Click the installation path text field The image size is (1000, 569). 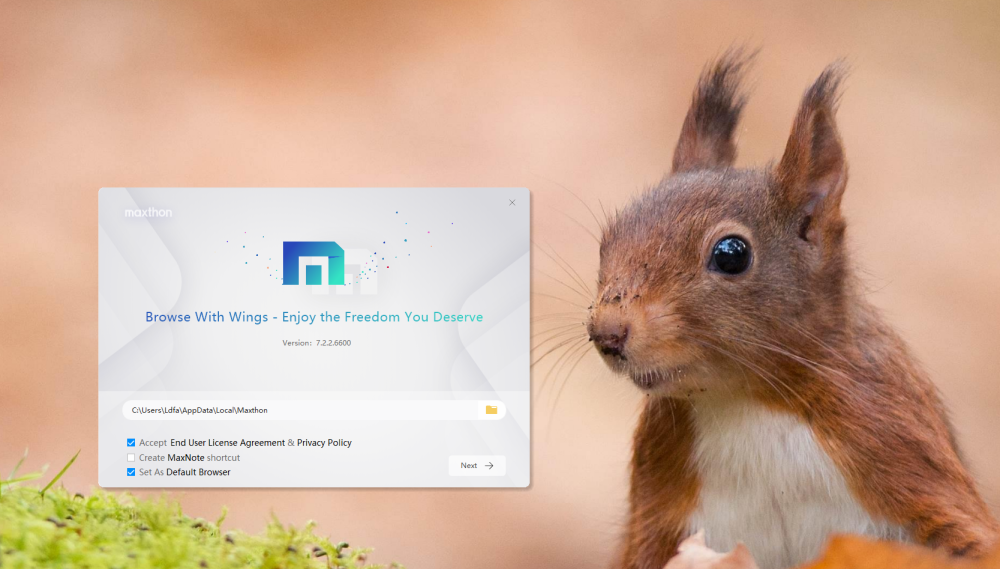click(x=300, y=410)
